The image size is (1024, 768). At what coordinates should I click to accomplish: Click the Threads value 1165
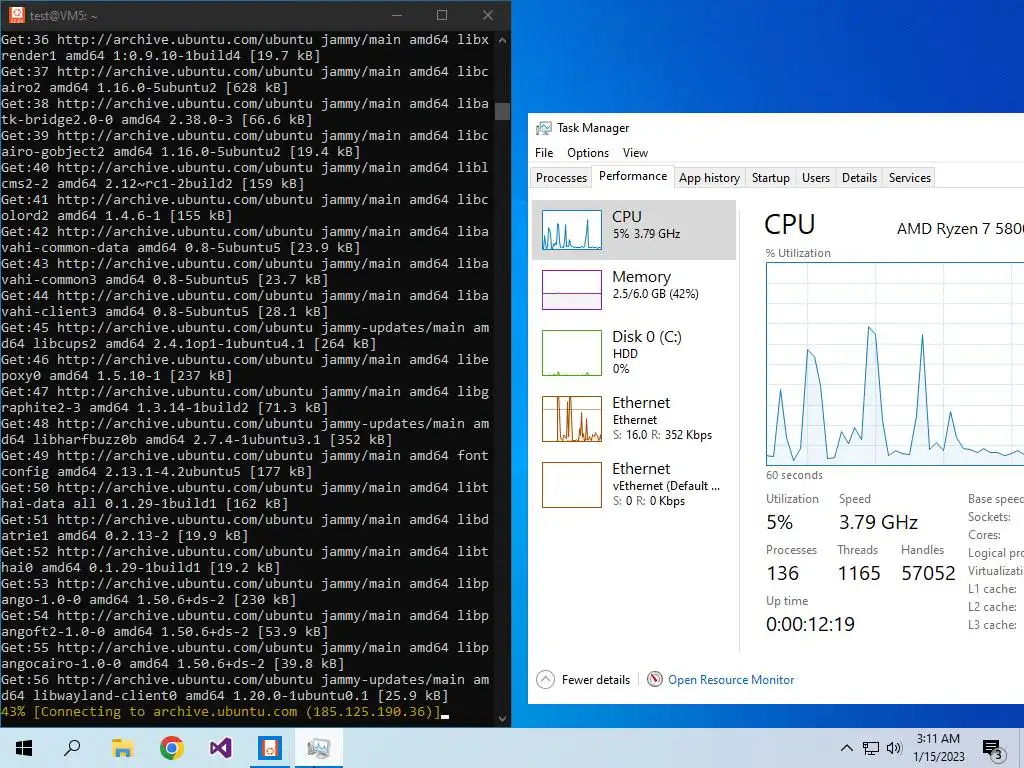(859, 573)
